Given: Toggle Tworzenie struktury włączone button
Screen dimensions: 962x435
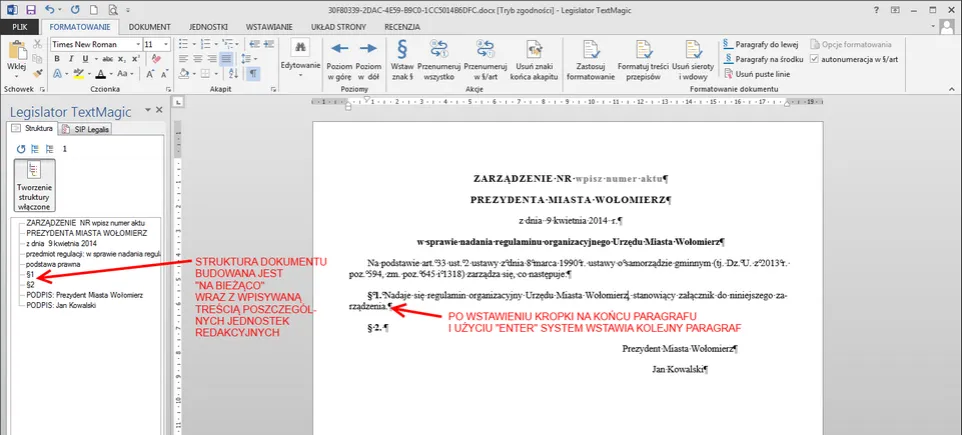Looking at the screenshot, I should click(x=34, y=185).
